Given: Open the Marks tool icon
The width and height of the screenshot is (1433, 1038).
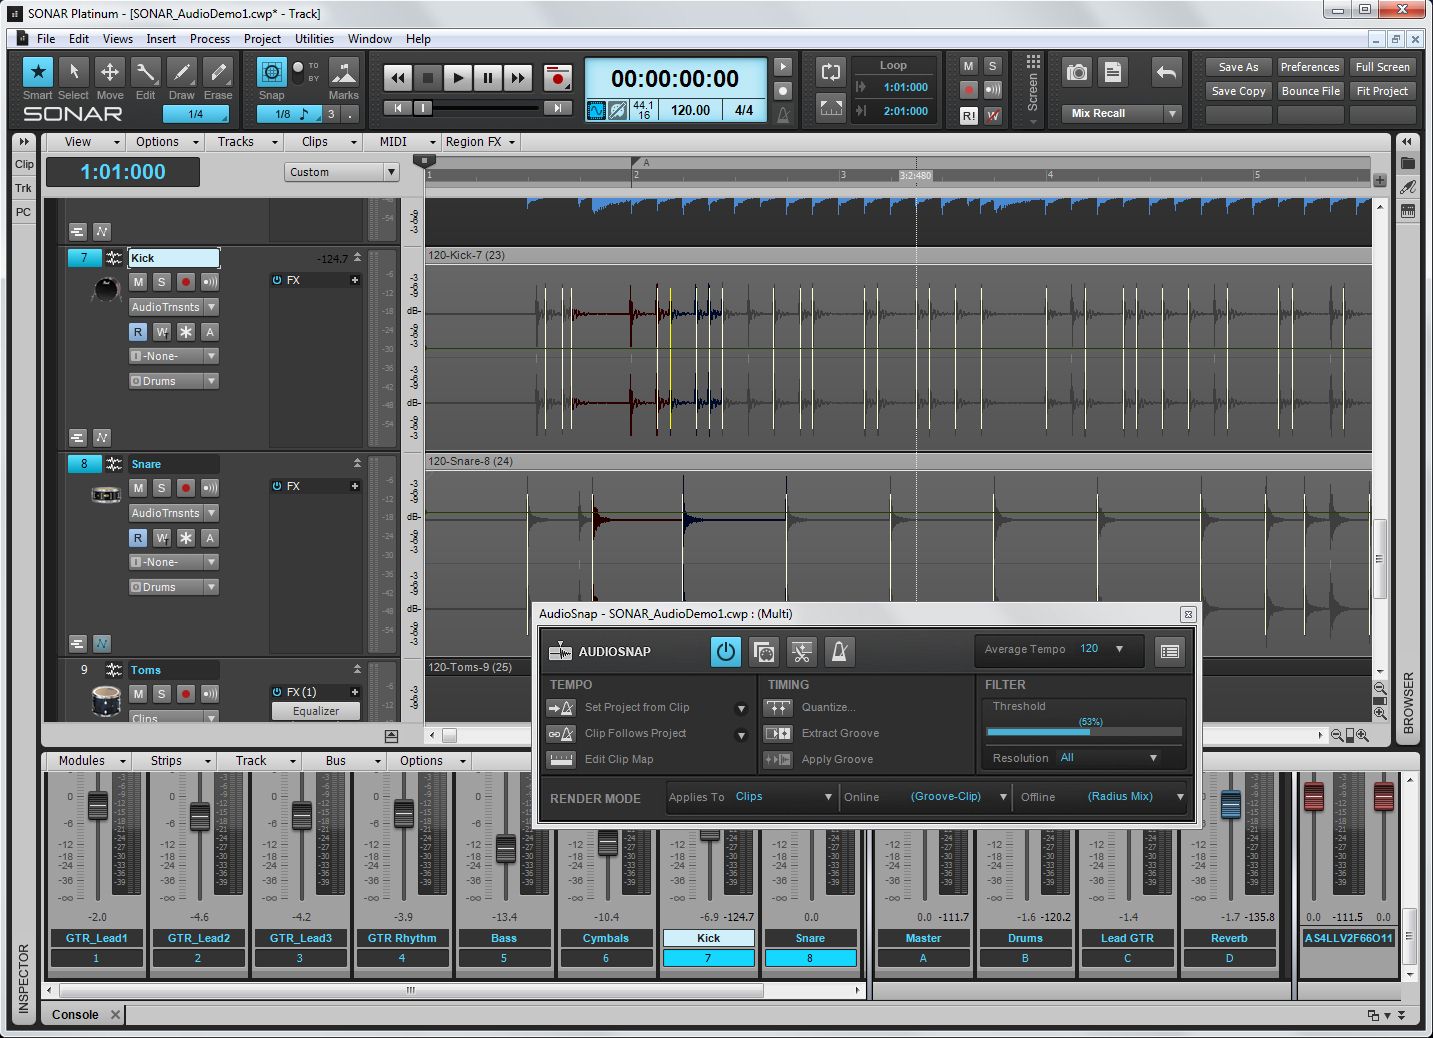Looking at the screenshot, I should coord(343,72).
